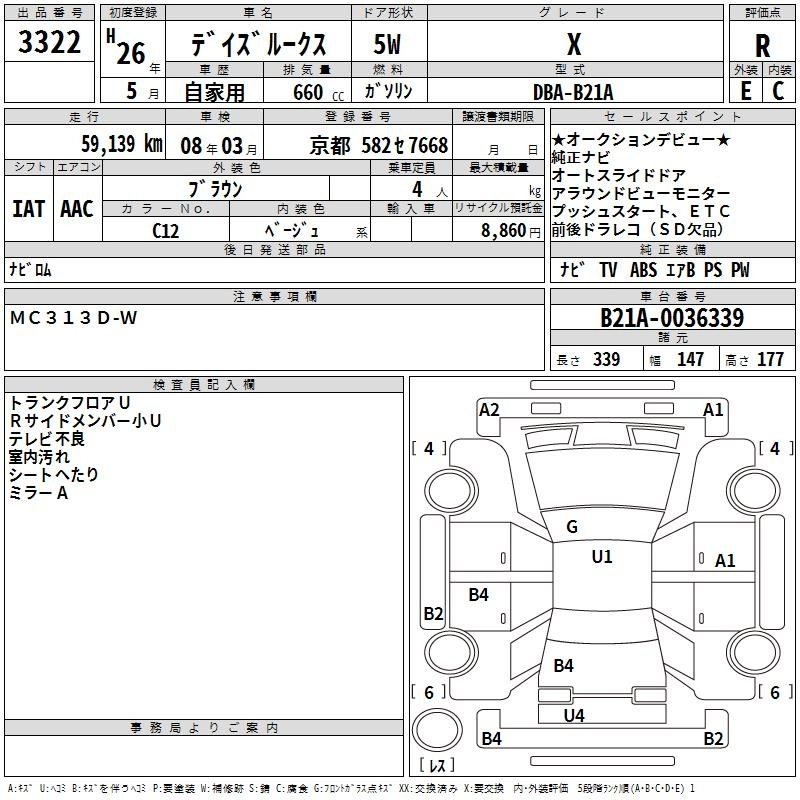Select the recycle deposit amount 8,860円
Image resolution: width=800 pixels, height=800 pixels.
(509, 230)
